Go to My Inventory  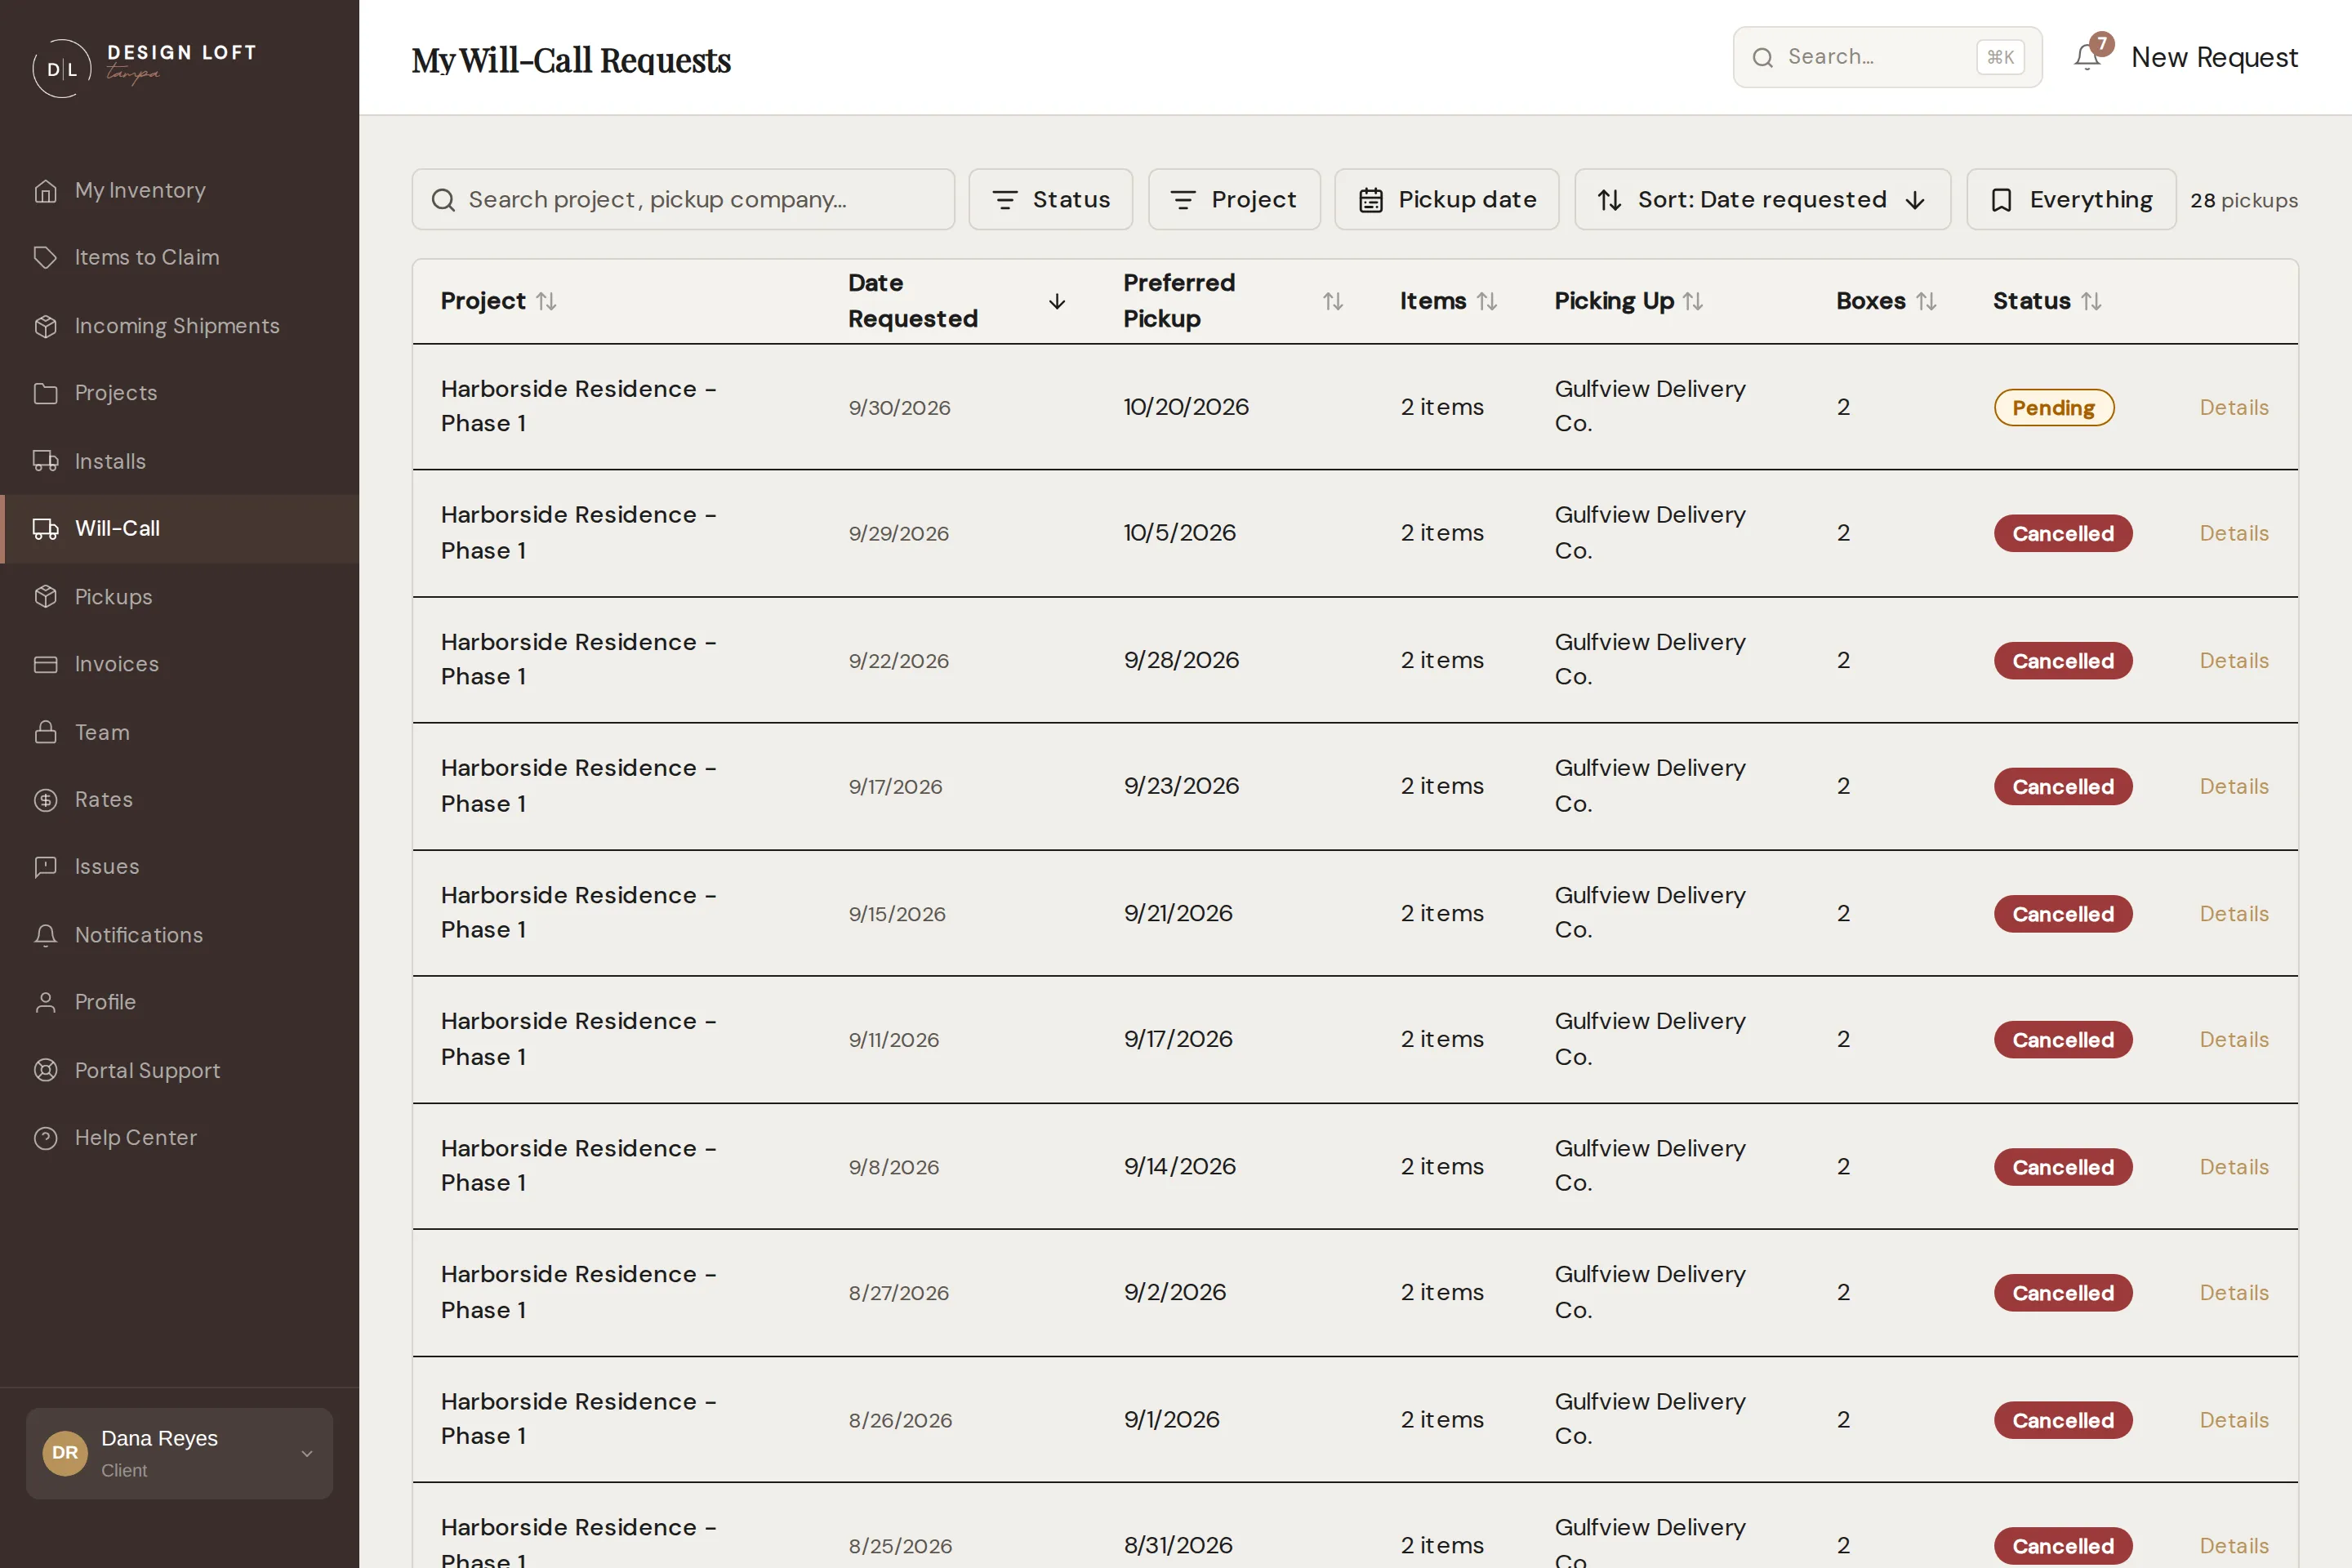tap(140, 190)
